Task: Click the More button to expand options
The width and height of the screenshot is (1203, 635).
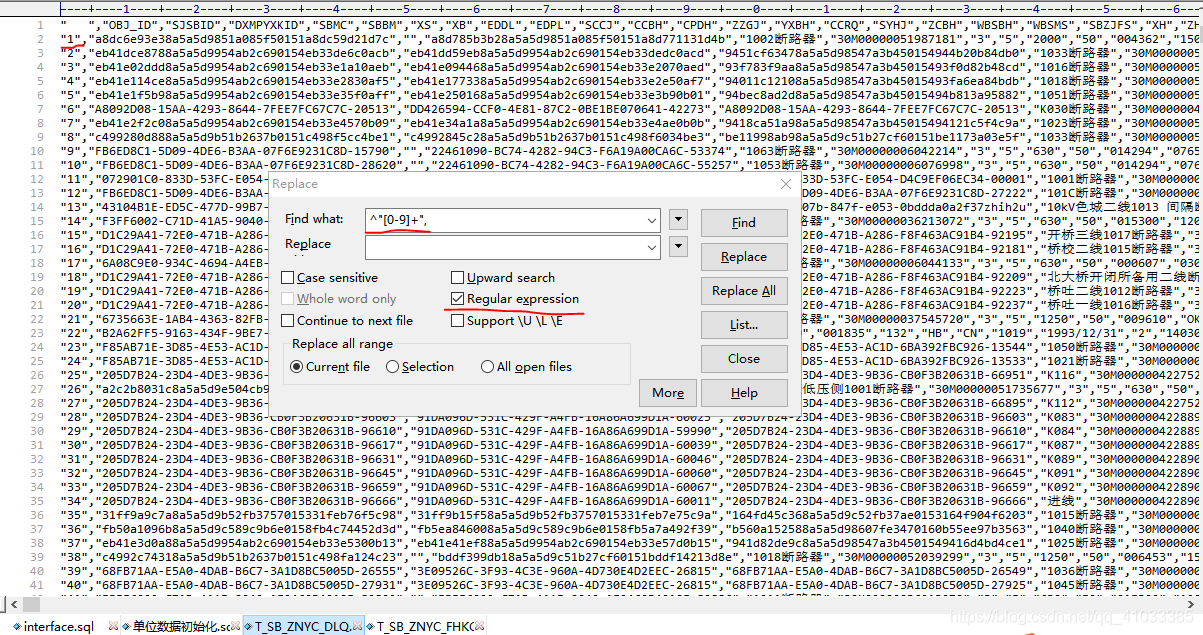Action: (668, 393)
